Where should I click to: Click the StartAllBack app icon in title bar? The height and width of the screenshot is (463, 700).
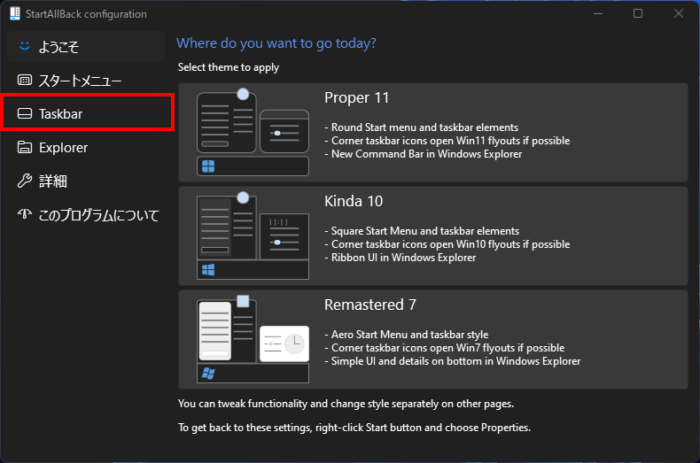click(15, 13)
